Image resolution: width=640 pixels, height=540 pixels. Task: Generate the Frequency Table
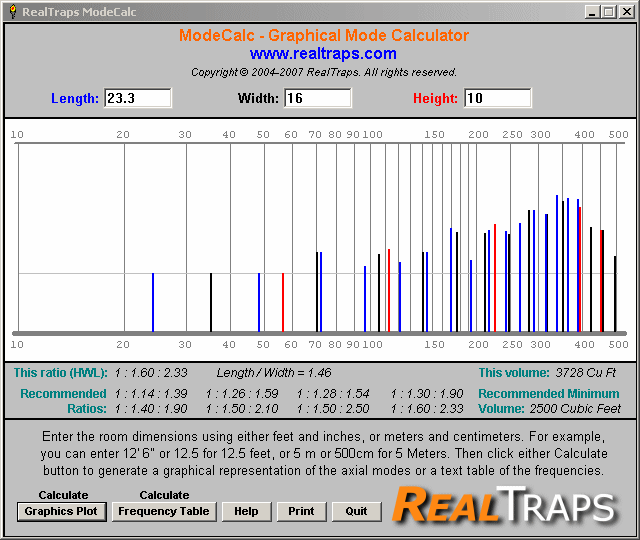point(164,511)
